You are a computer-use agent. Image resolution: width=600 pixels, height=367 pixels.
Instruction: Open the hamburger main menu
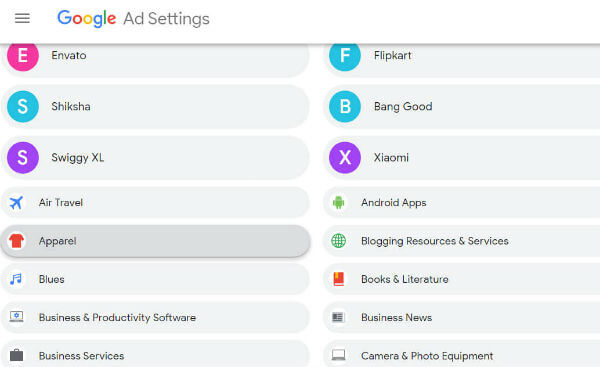[x=22, y=18]
